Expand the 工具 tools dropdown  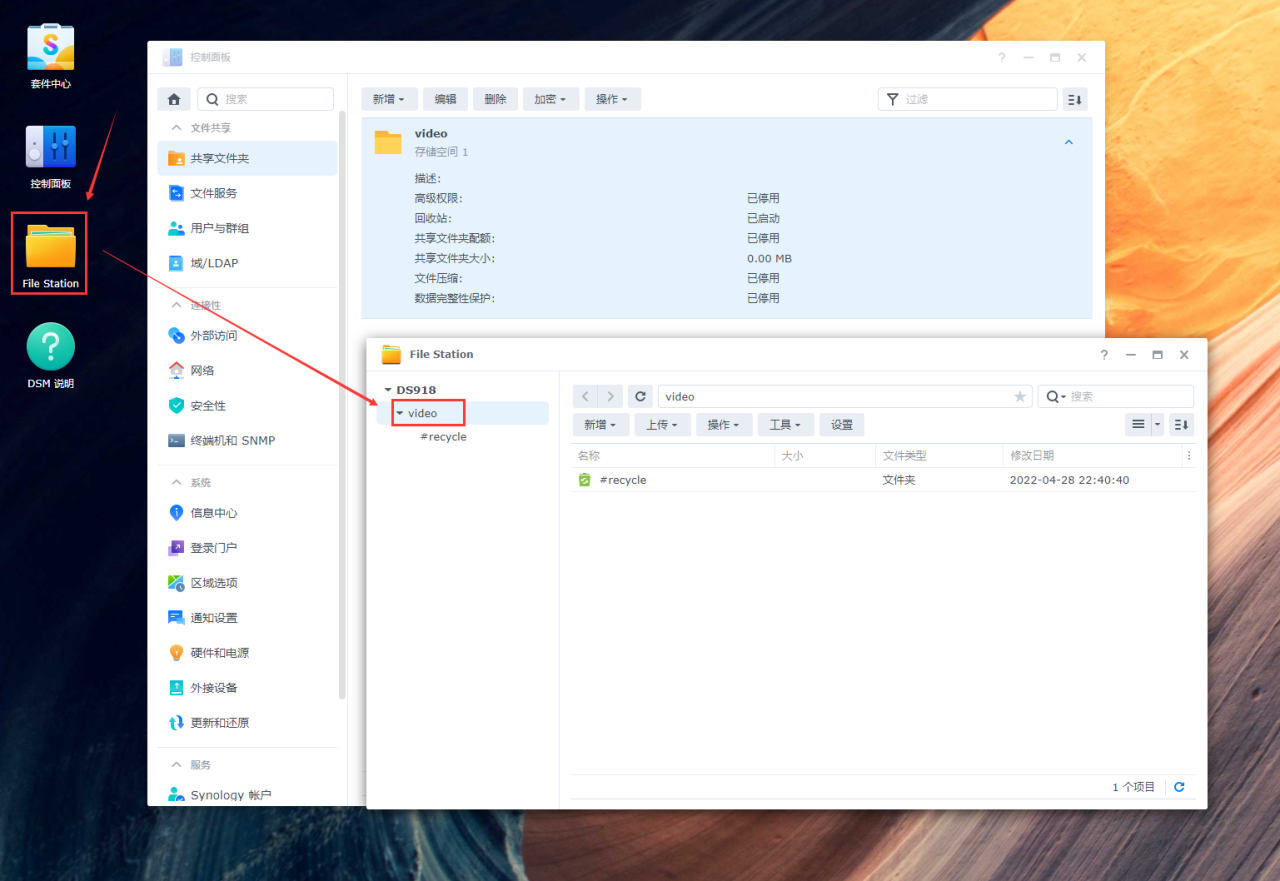click(785, 425)
